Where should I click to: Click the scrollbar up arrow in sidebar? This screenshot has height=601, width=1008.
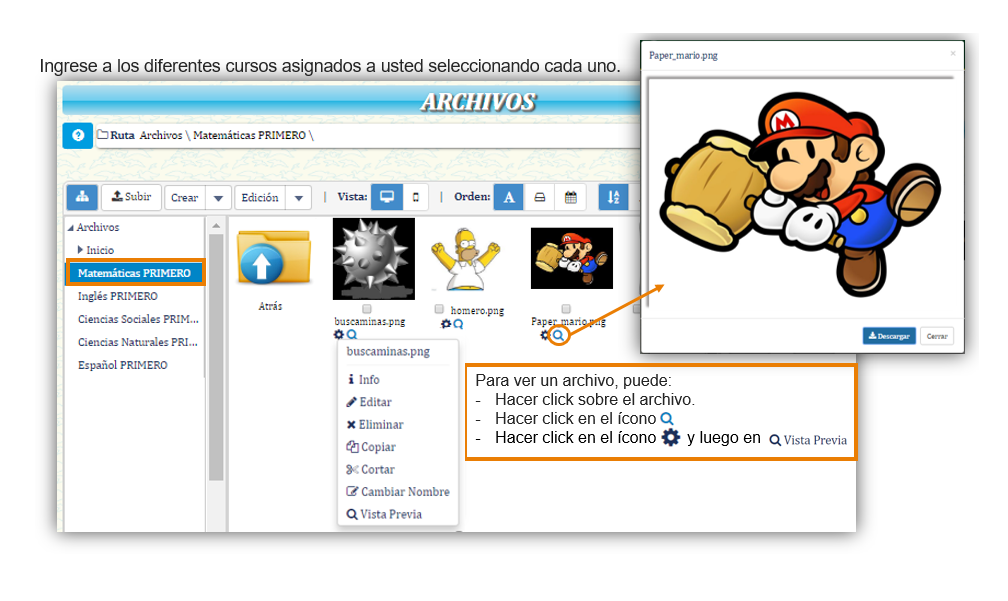tap(216, 226)
